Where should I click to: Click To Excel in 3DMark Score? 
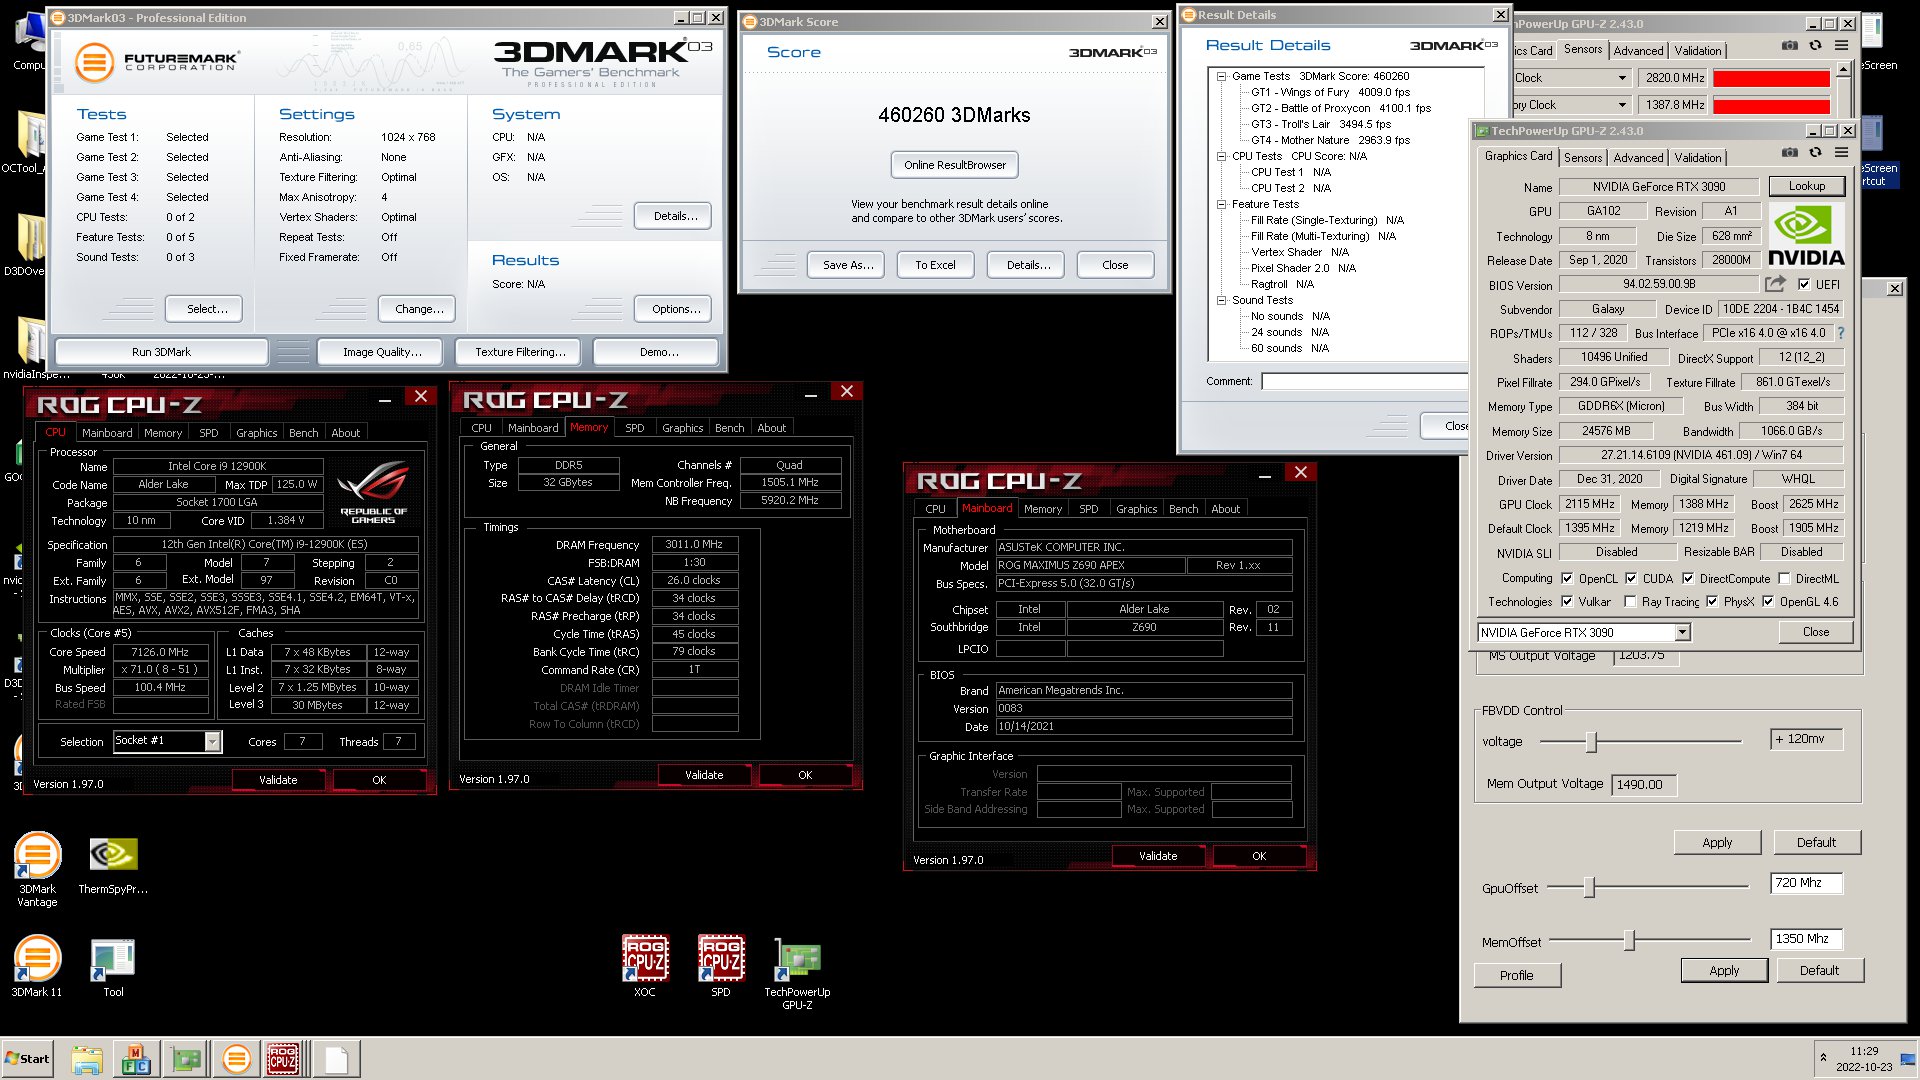coord(935,265)
